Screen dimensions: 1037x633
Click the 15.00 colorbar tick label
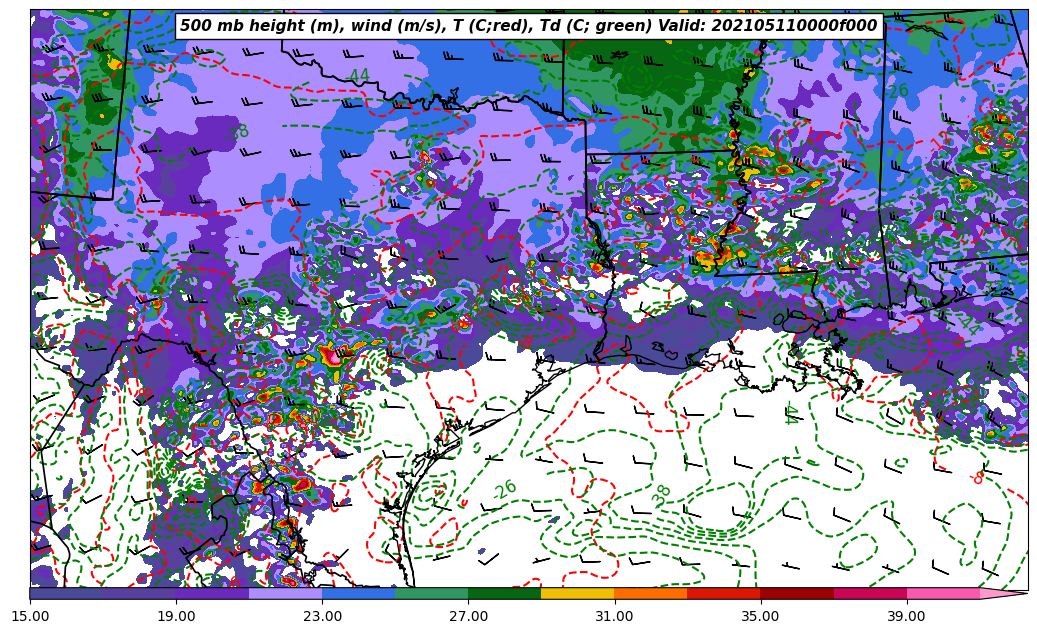point(30,616)
